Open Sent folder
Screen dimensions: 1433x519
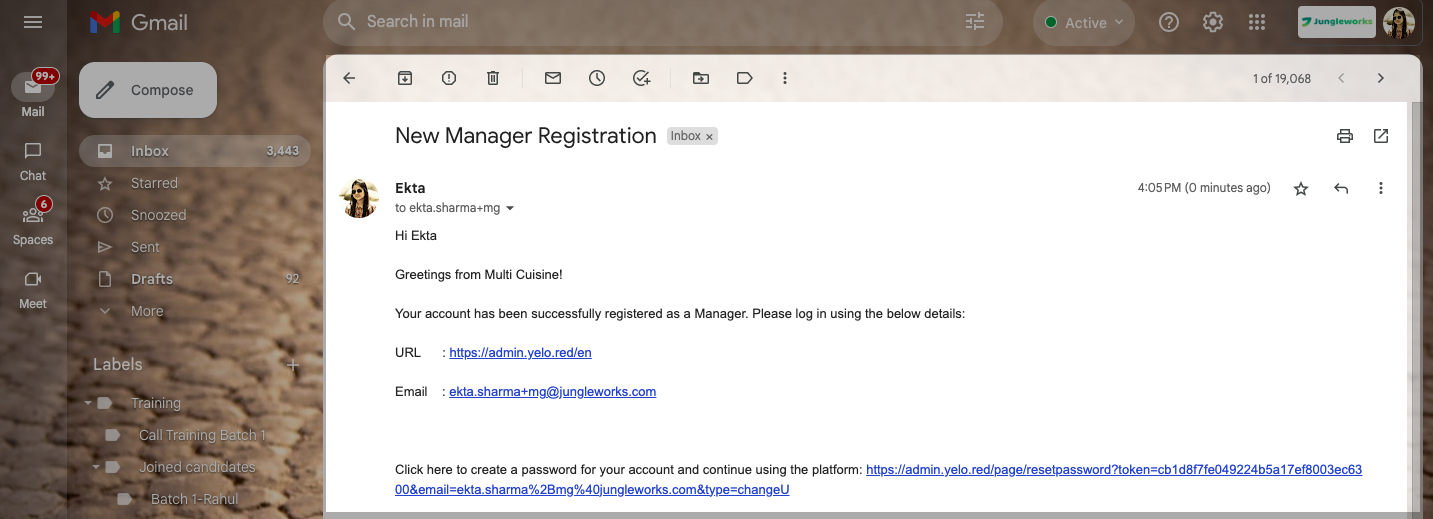pos(195,247)
